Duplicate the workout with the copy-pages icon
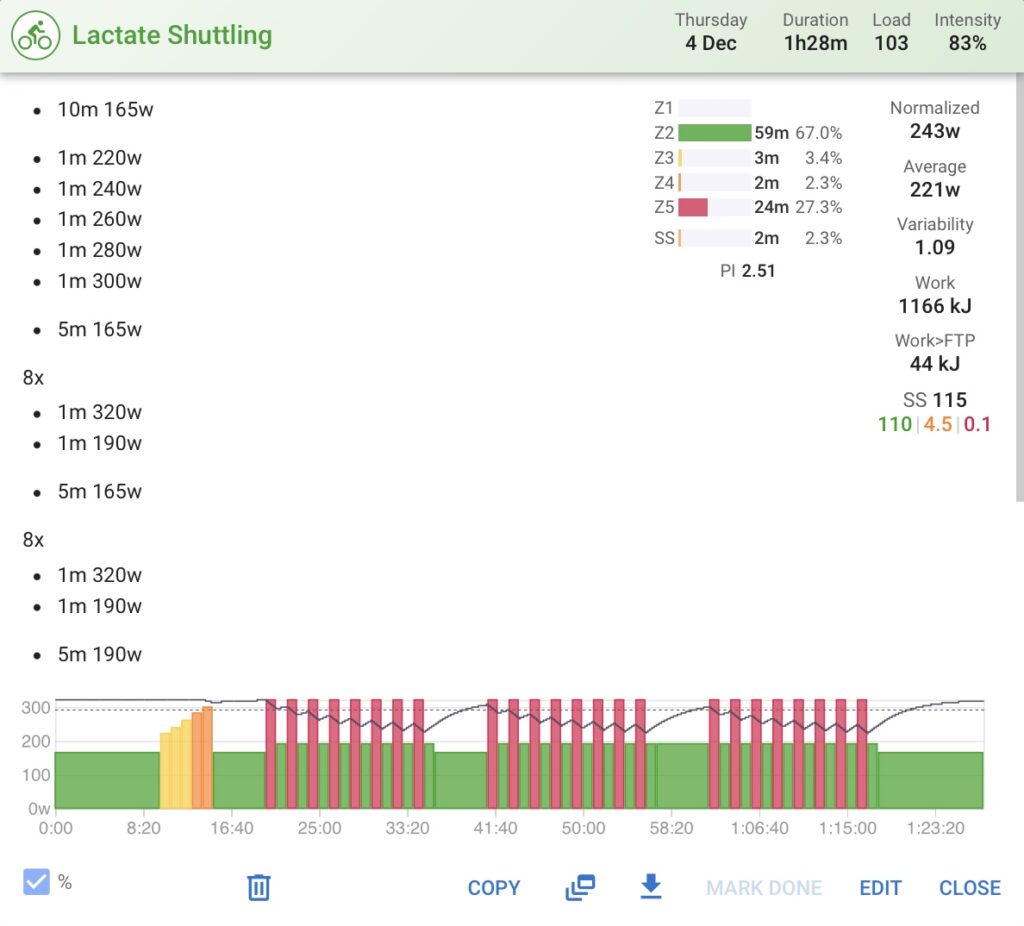 581,887
